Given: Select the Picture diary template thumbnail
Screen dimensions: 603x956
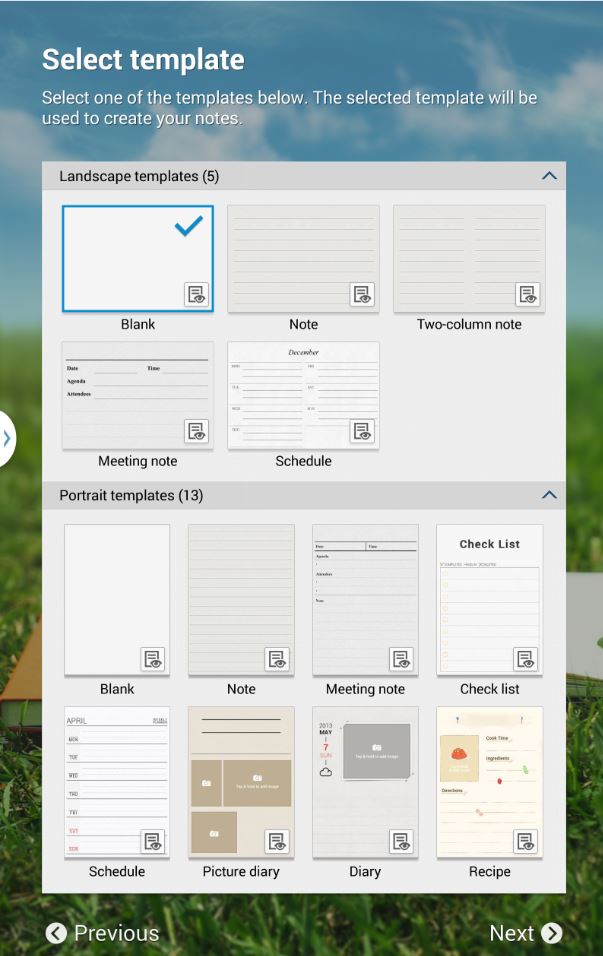Looking at the screenshot, I should 241,782.
